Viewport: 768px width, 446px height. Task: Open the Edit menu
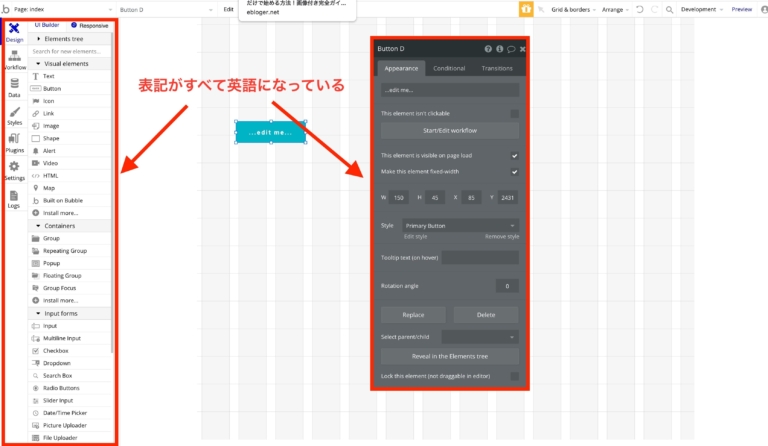coord(228,9)
